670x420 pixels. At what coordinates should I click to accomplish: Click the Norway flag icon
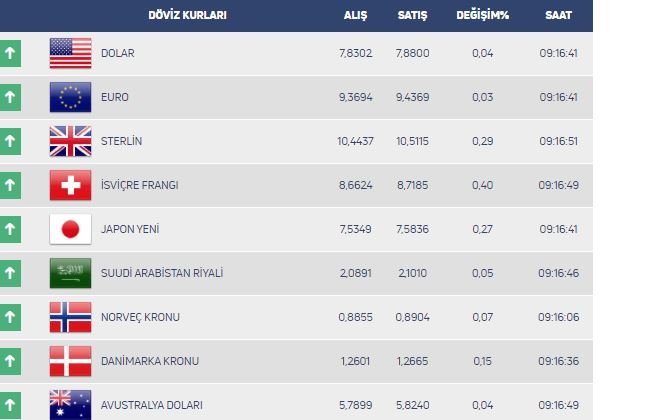point(70,317)
